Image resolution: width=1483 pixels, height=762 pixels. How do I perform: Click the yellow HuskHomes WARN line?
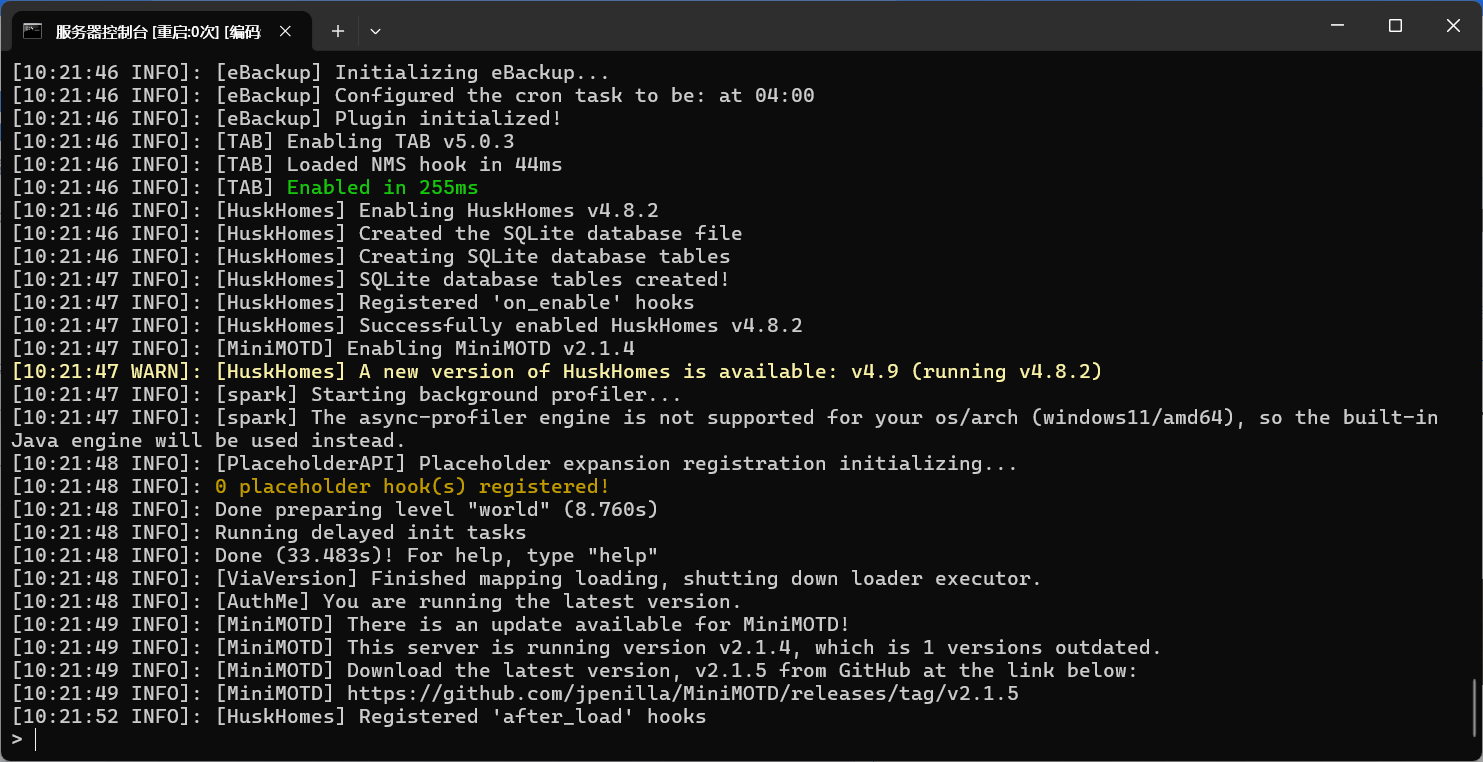coord(557,371)
